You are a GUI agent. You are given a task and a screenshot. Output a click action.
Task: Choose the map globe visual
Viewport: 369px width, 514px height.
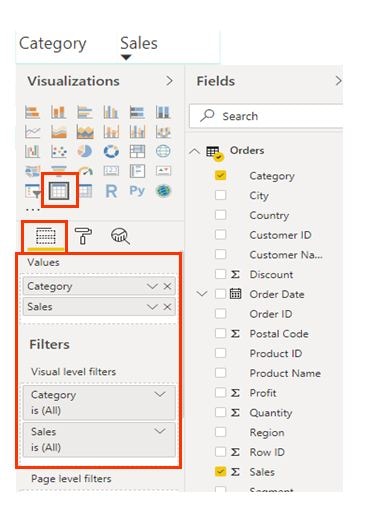point(163,152)
